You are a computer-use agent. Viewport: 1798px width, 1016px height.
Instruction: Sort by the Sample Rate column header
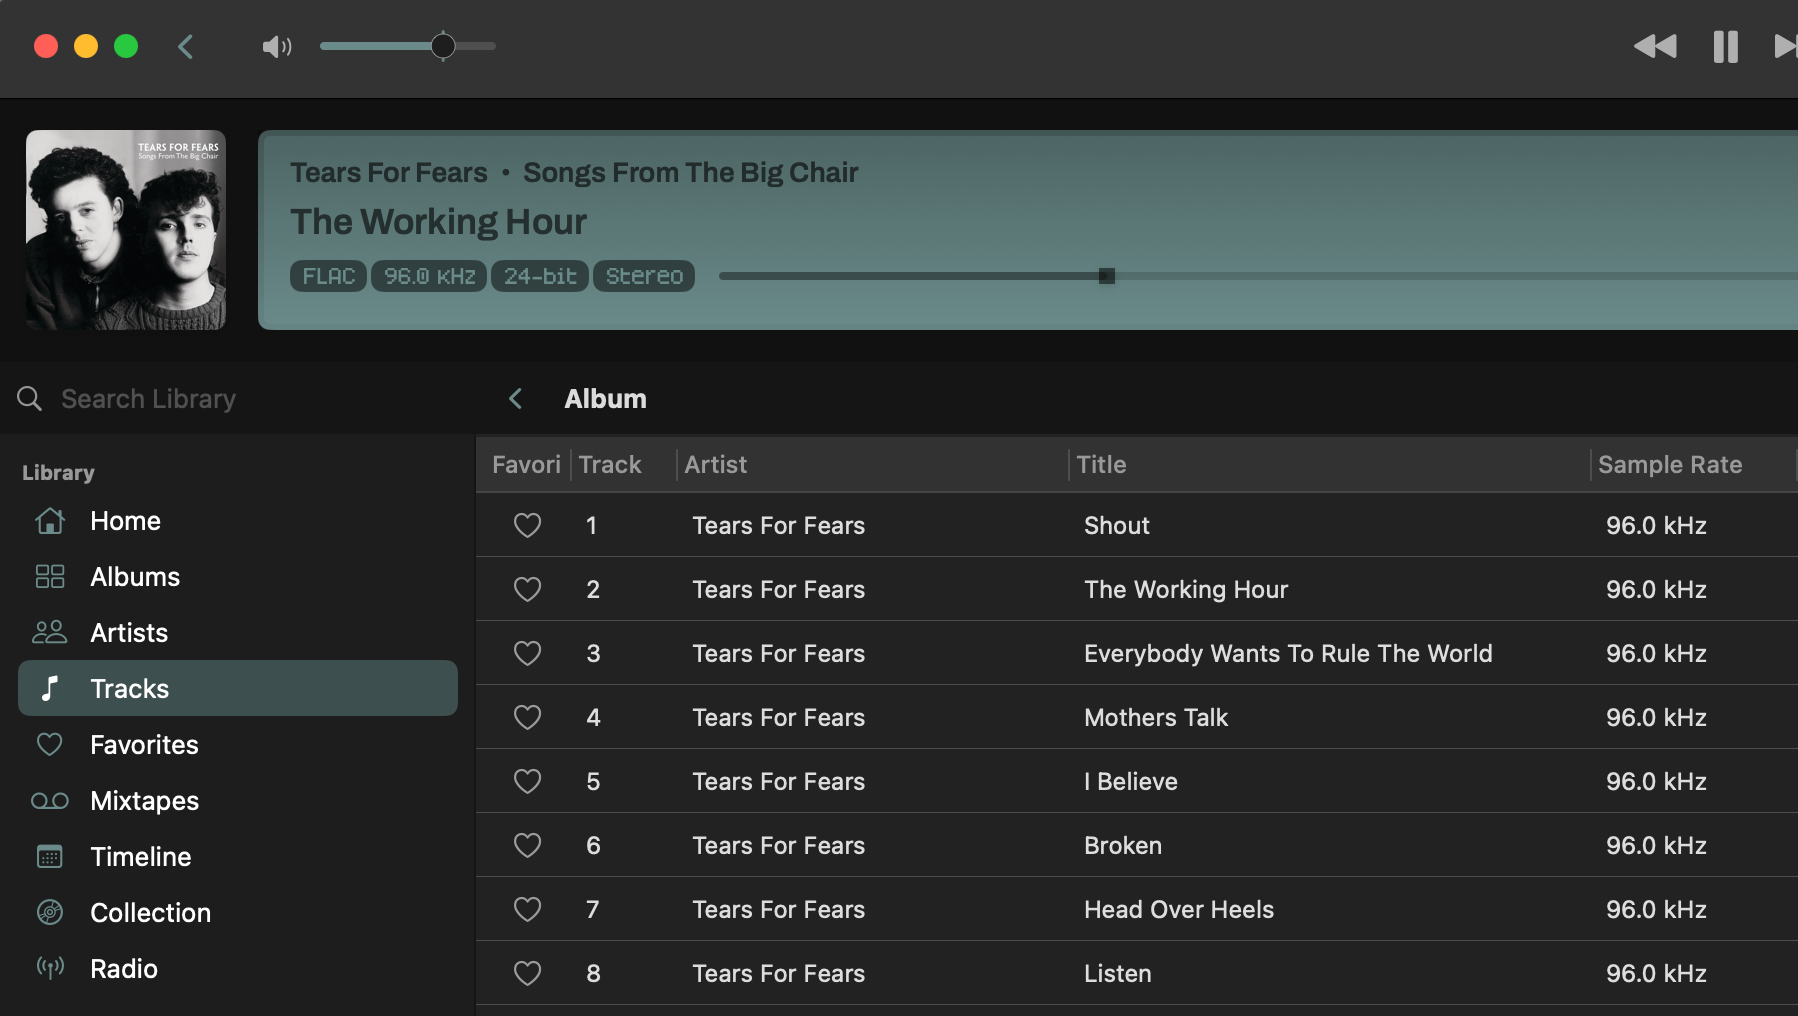[x=1693, y=465]
